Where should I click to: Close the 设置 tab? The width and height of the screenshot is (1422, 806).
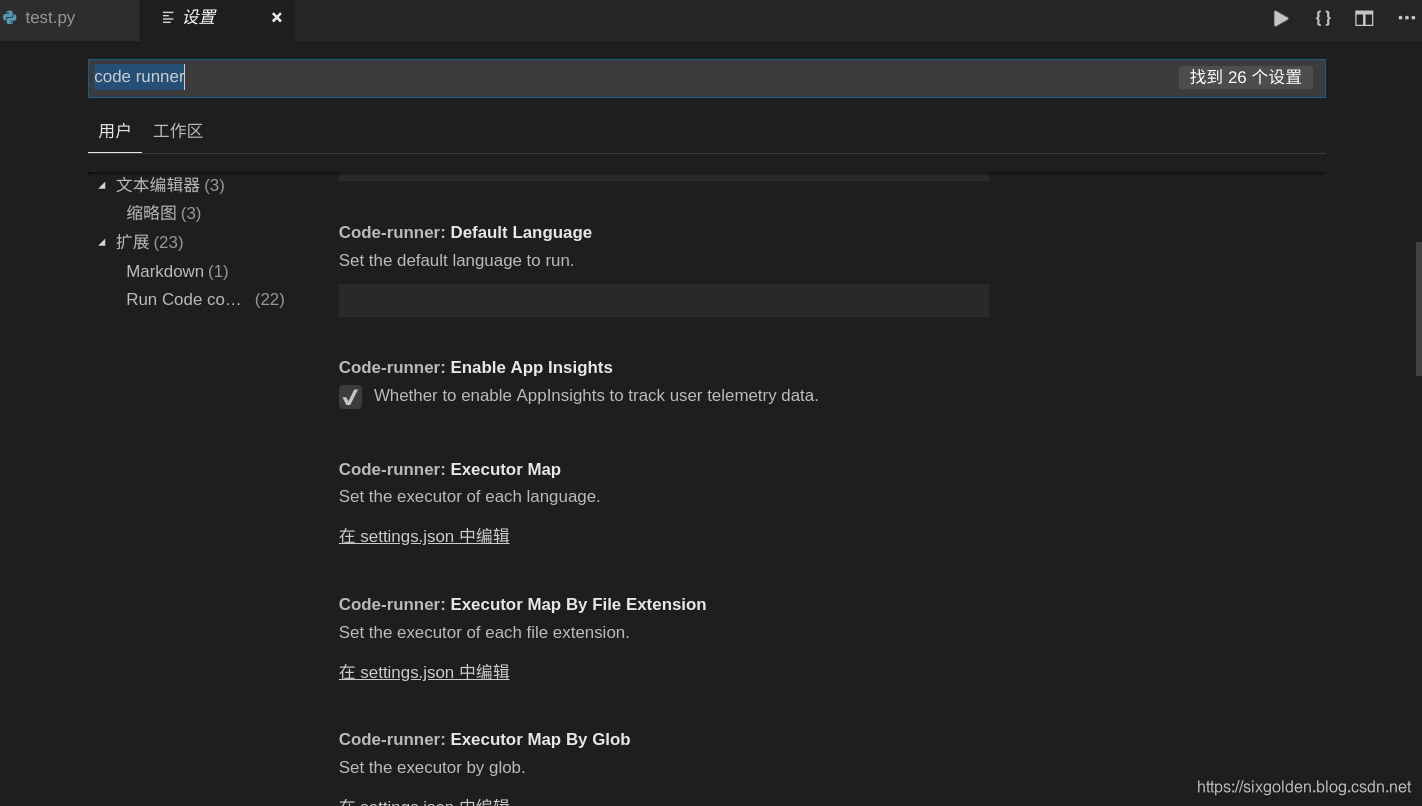click(x=277, y=17)
